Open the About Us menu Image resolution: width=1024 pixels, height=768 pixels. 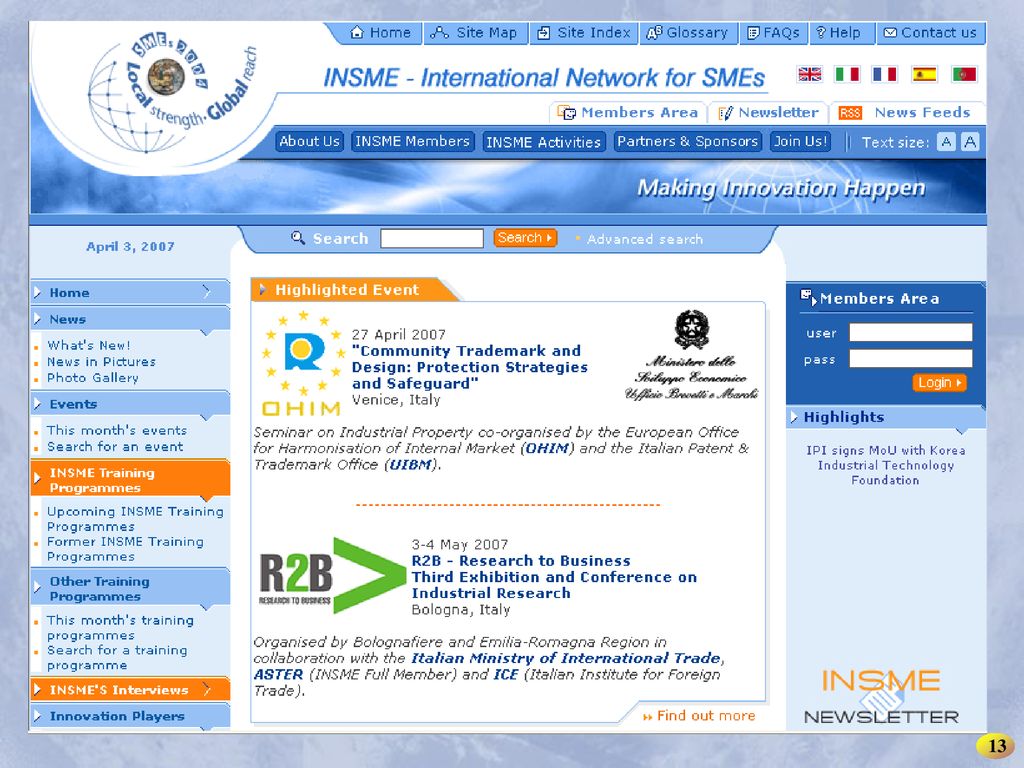click(309, 142)
